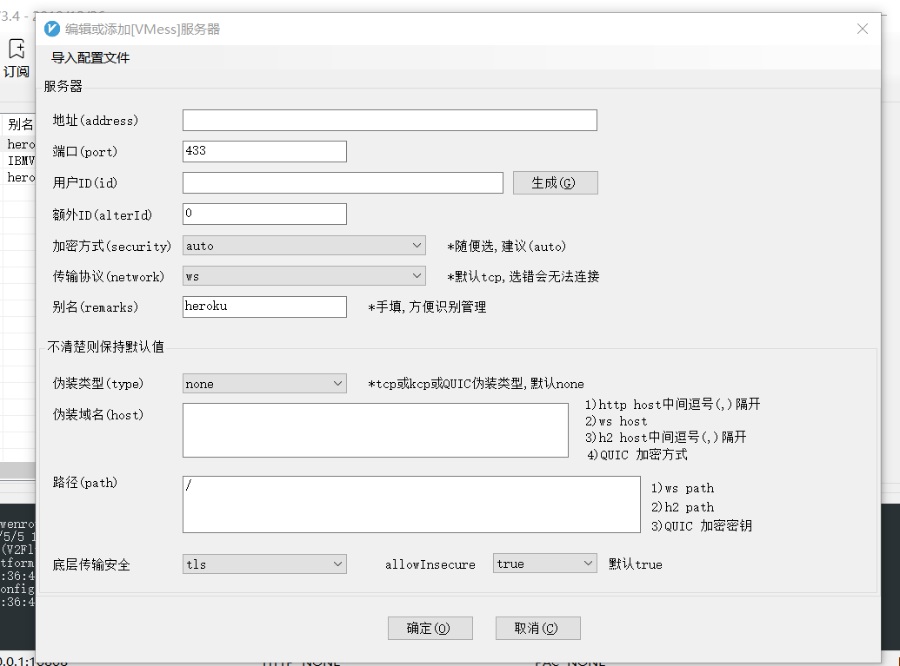
Task: Click the 用户ID user ID input box
Action: (342, 182)
